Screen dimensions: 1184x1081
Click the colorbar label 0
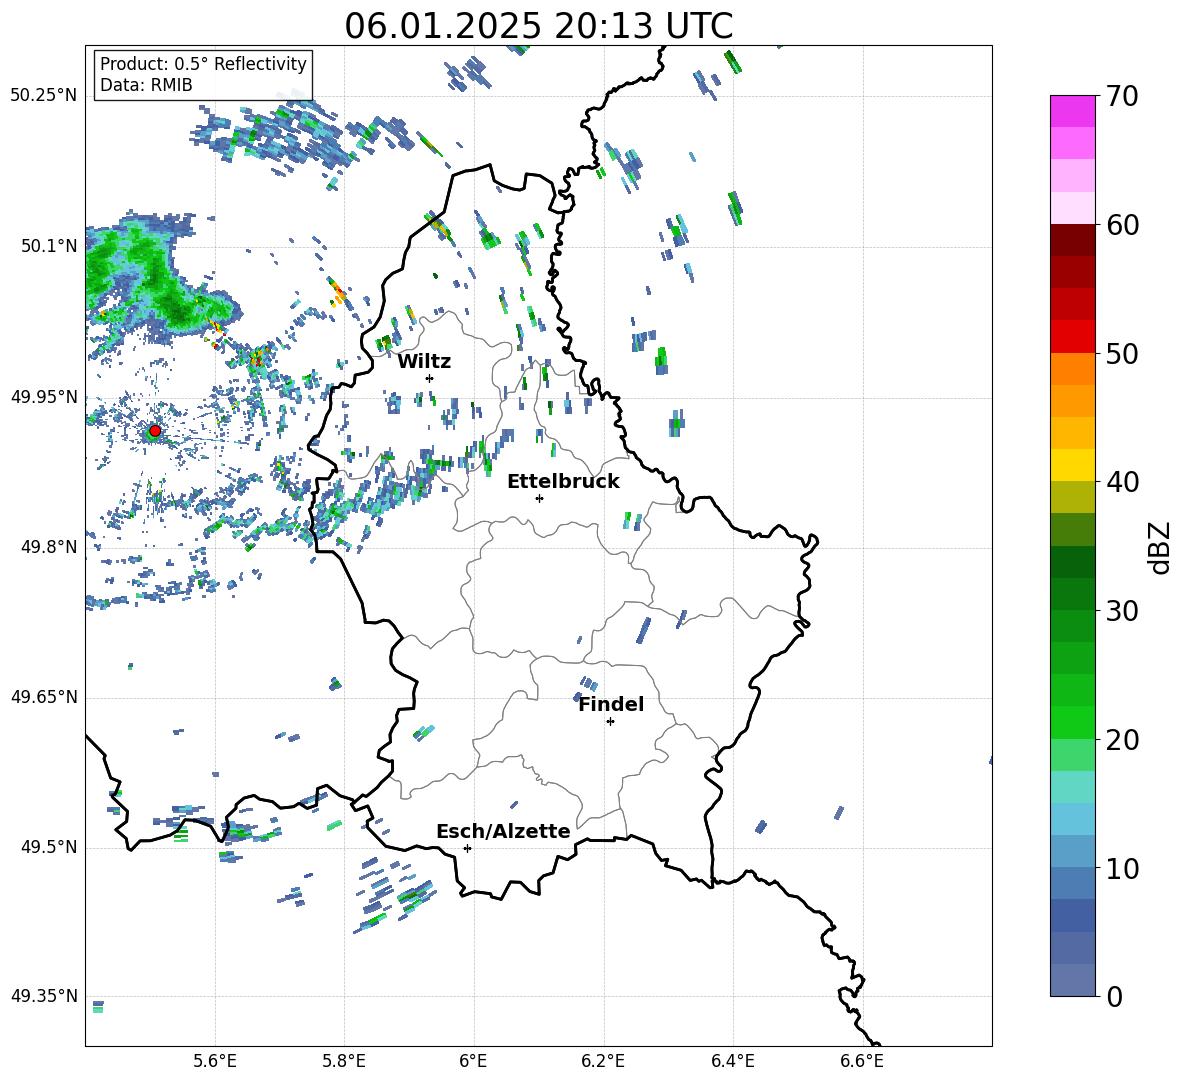[x=1114, y=996]
